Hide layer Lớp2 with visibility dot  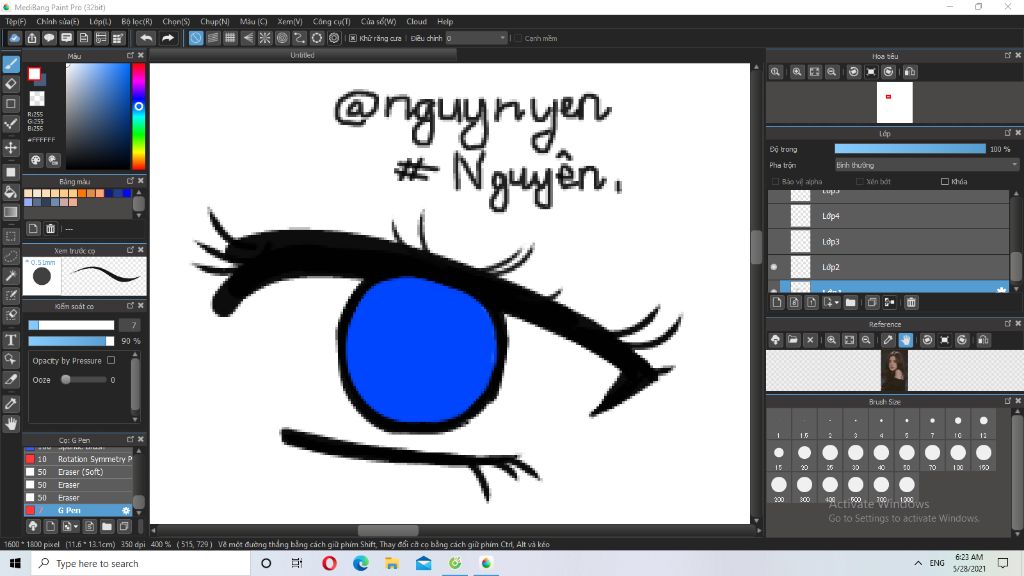tap(774, 266)
